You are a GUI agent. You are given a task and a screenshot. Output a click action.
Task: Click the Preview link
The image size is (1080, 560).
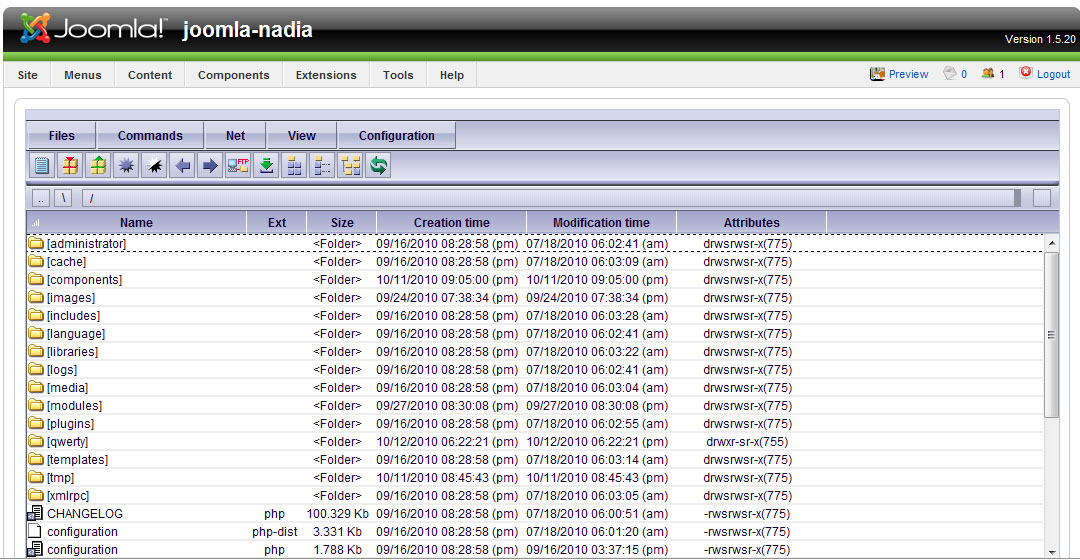908,74
